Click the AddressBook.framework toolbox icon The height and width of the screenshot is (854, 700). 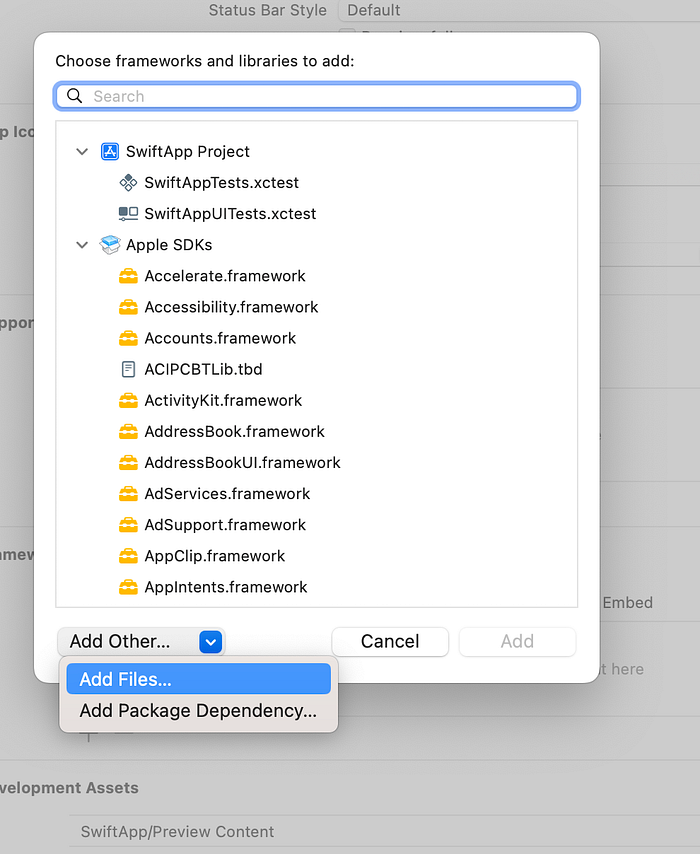[x=128, y=431]
